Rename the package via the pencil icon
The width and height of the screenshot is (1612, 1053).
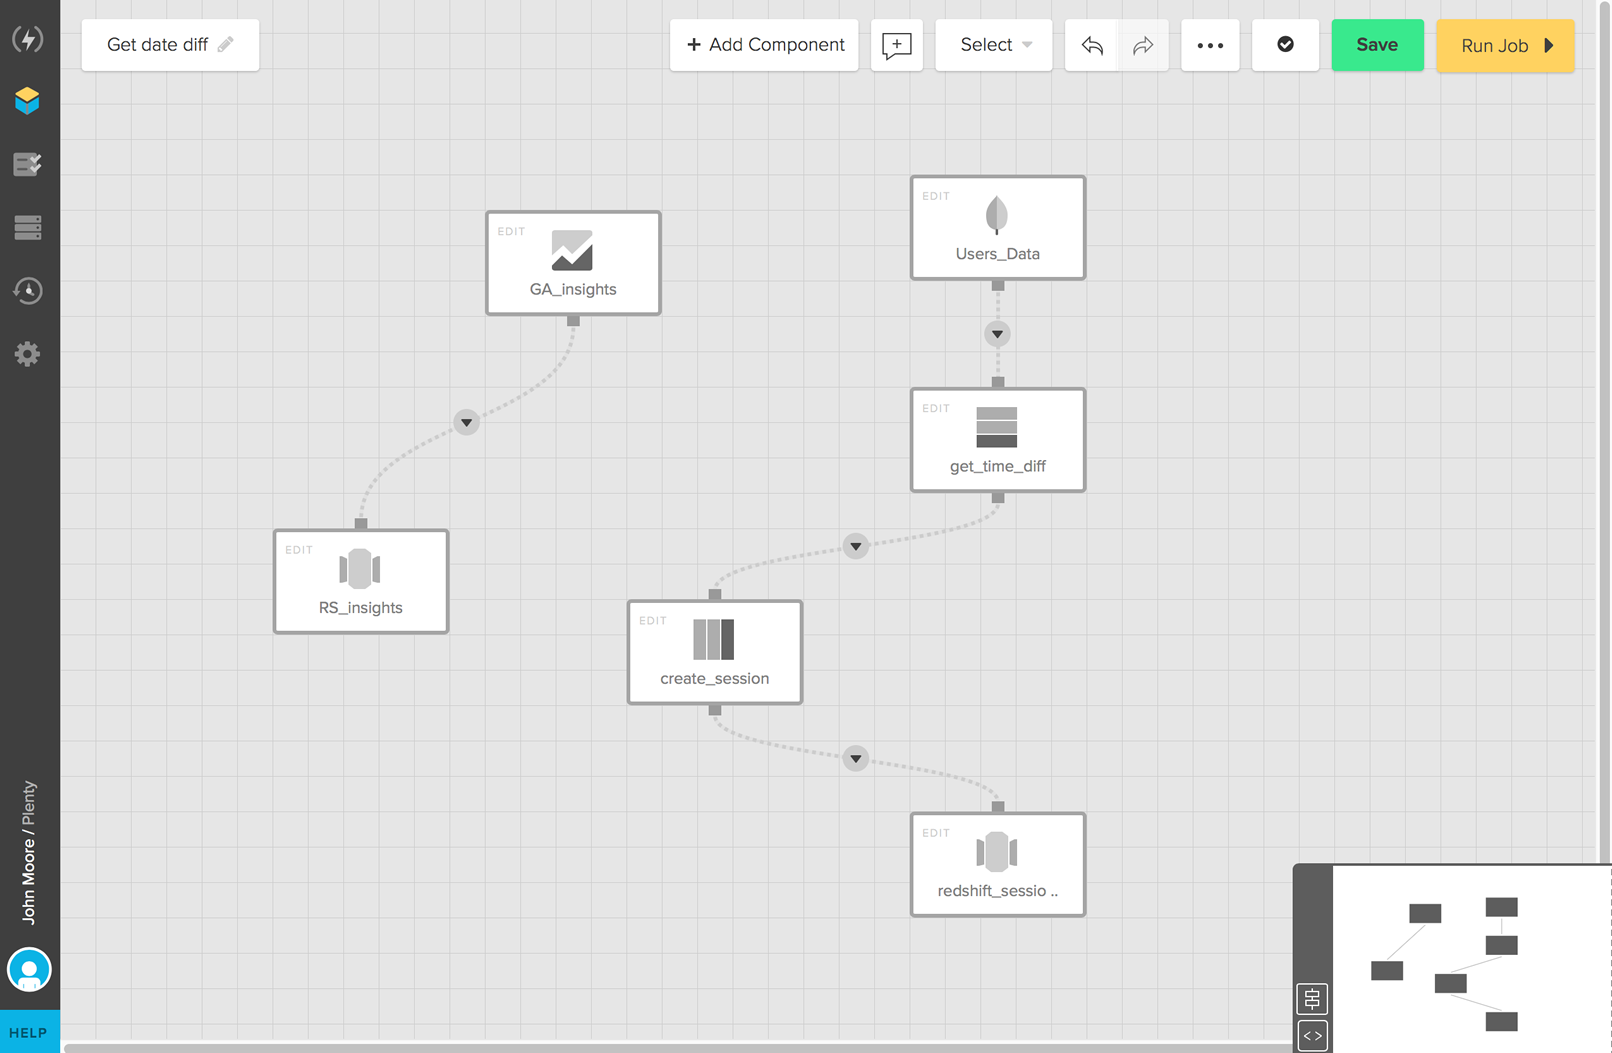227,44
